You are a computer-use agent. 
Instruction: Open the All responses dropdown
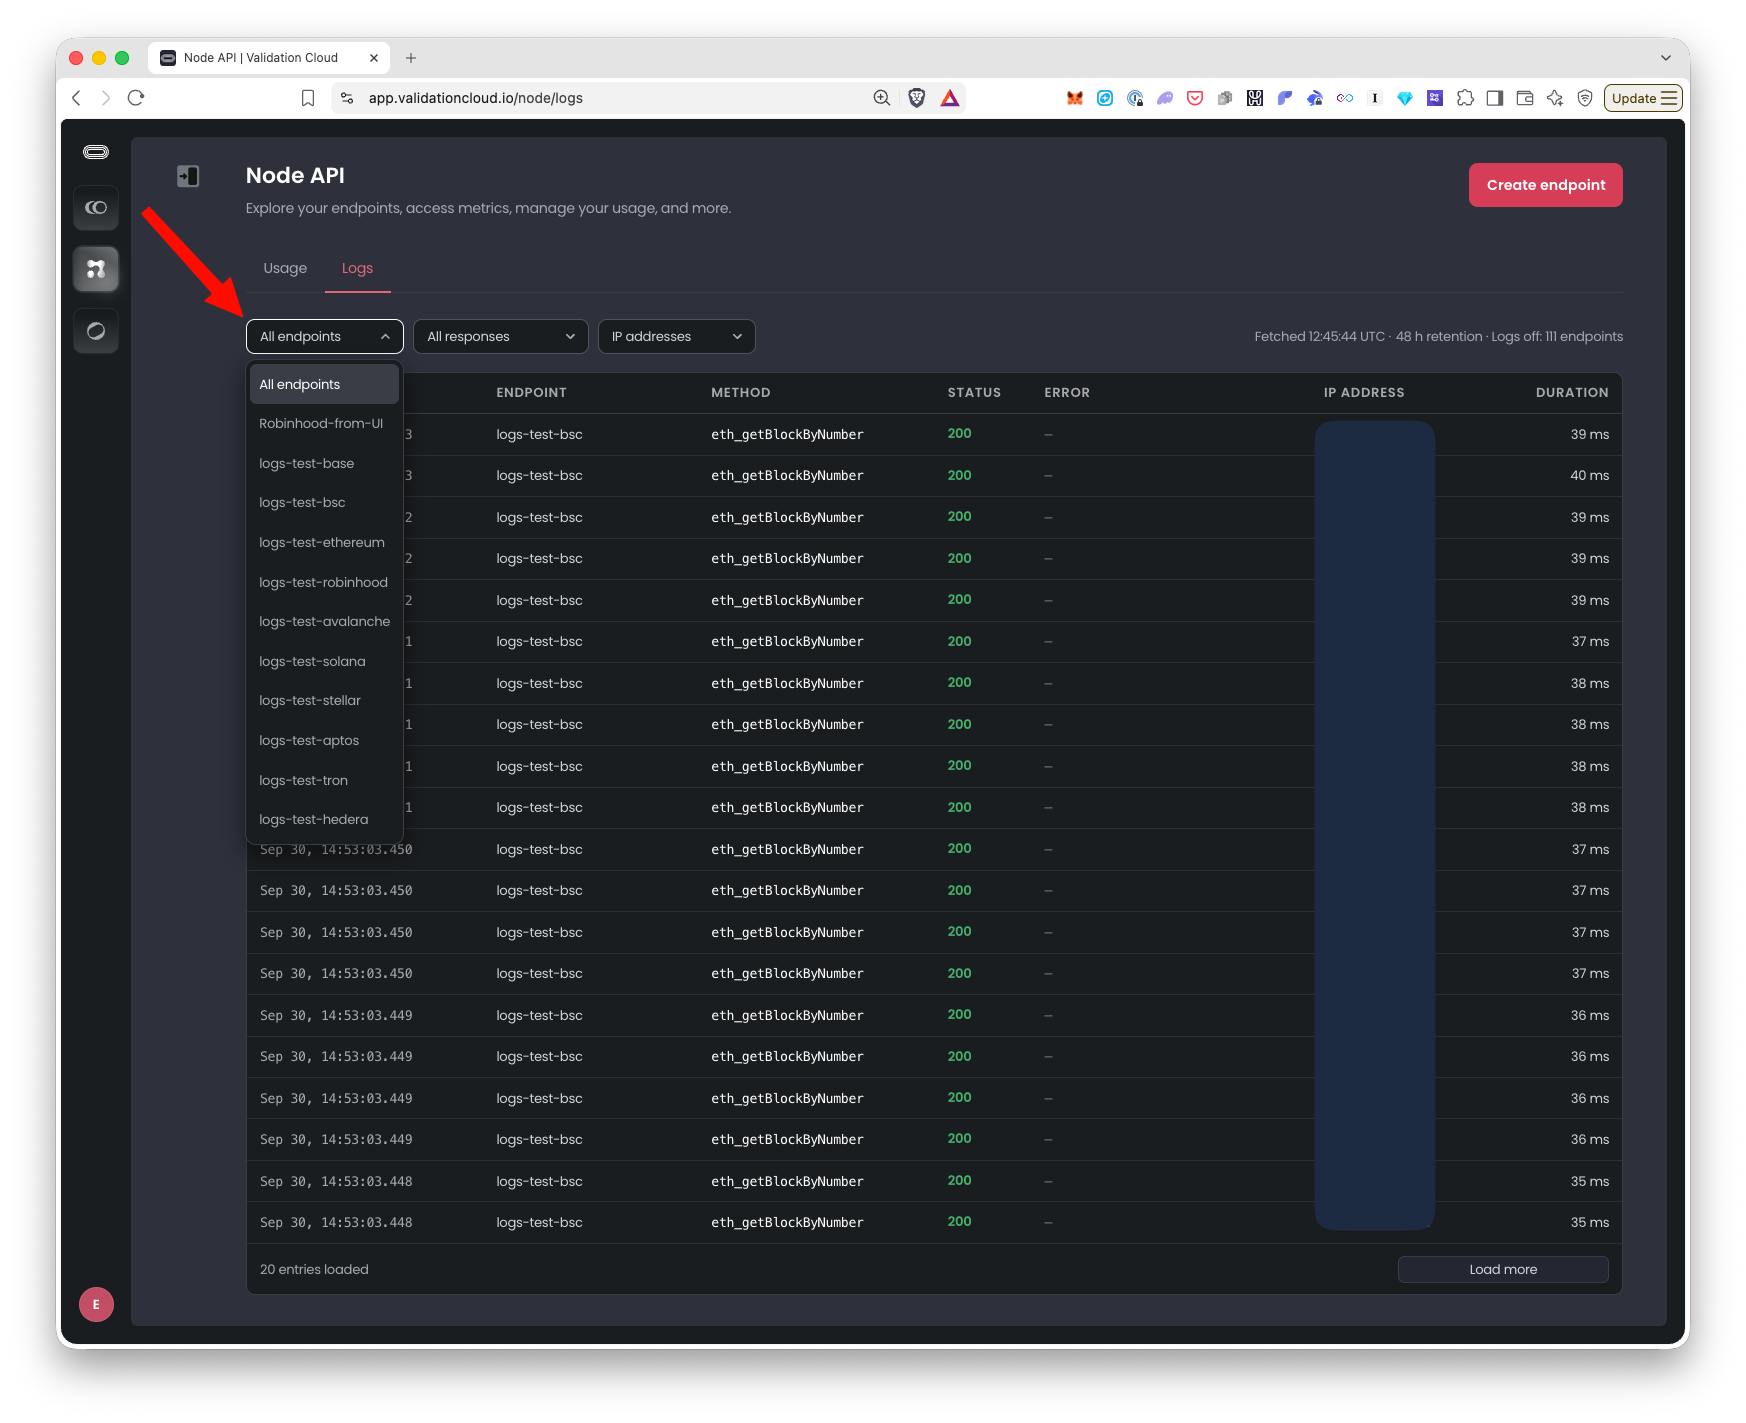point(501,337)
